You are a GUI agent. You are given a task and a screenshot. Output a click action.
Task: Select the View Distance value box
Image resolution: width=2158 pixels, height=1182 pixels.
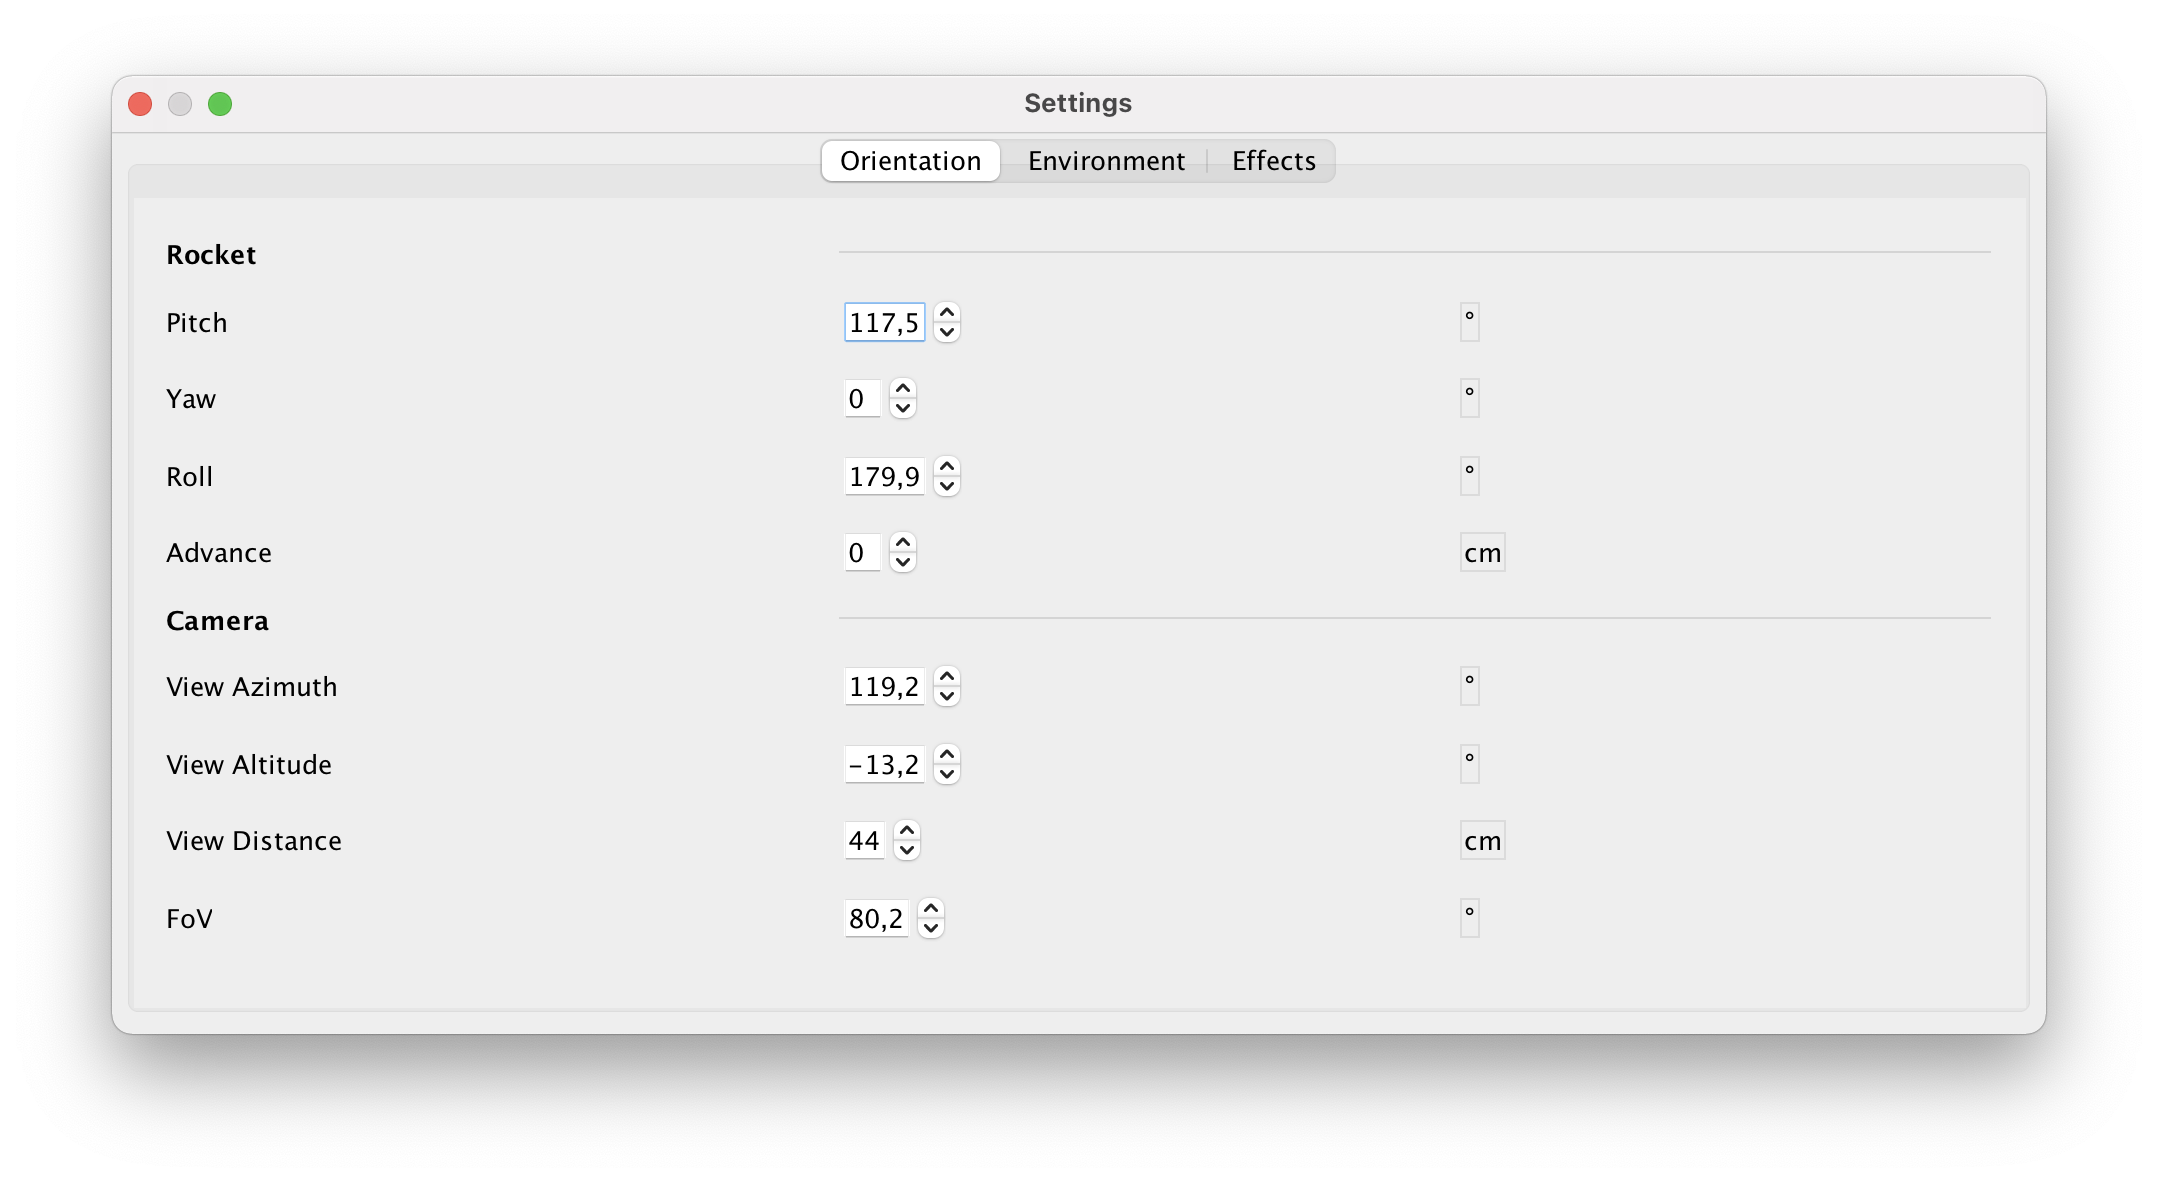864,840
